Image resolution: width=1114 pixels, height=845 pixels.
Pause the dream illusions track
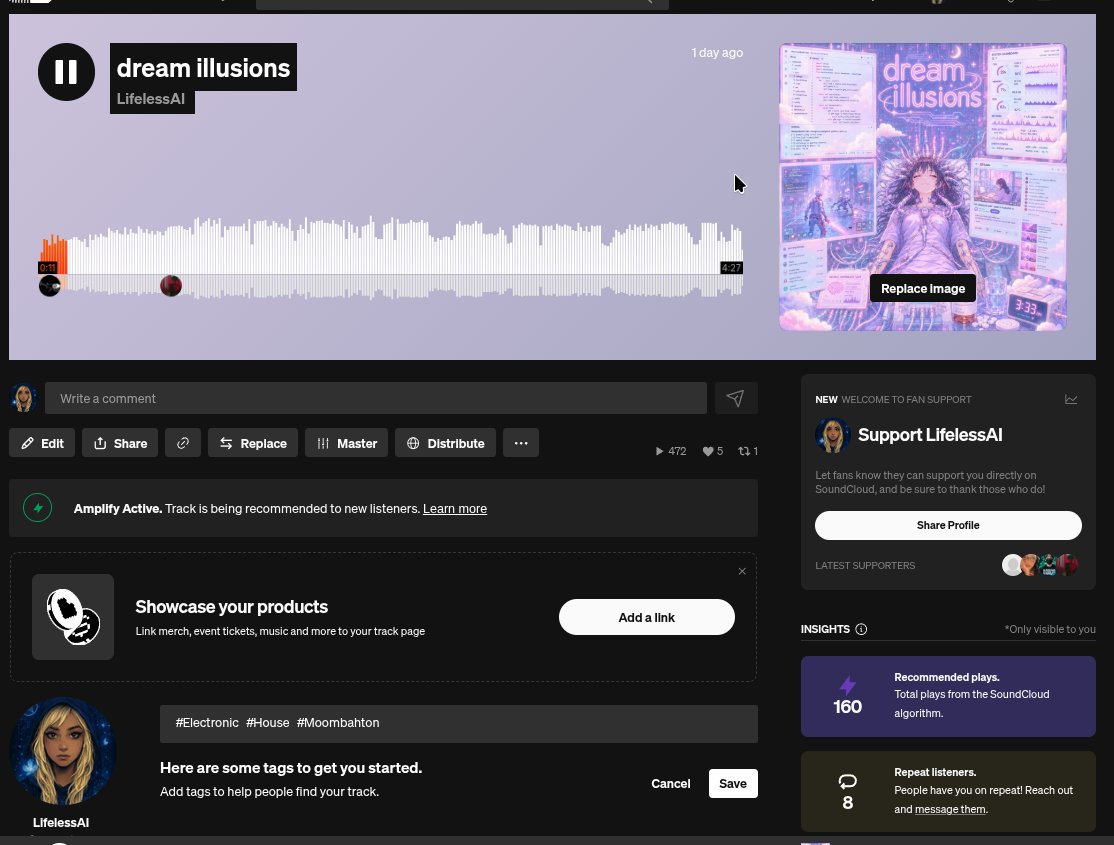point(66,72)
